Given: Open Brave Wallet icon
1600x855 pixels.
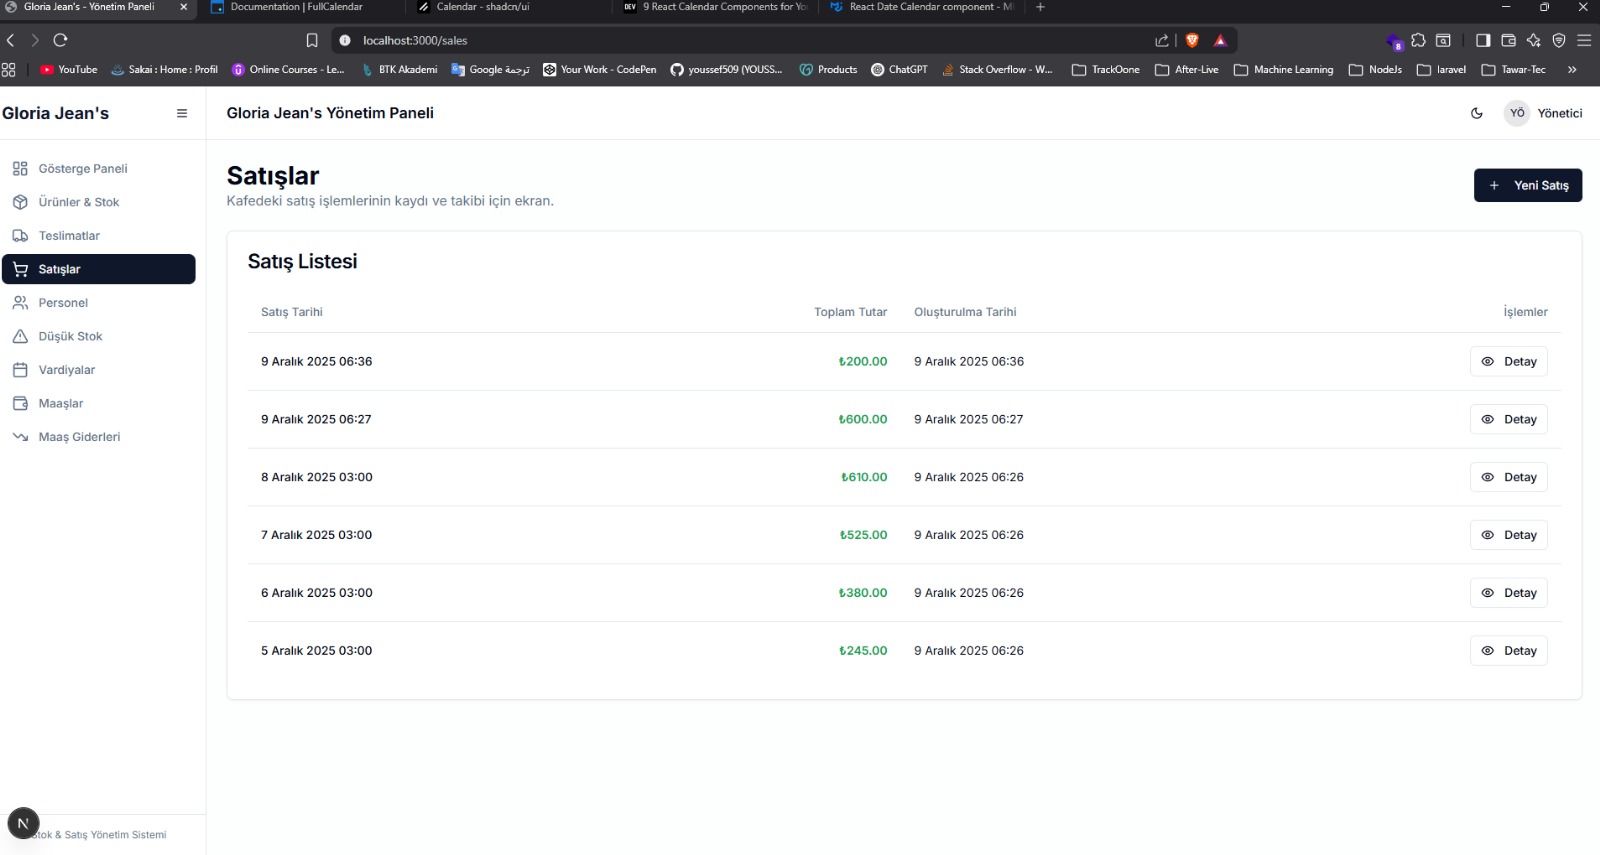Looking at the screenshot, I should (x=1508, y=40).
